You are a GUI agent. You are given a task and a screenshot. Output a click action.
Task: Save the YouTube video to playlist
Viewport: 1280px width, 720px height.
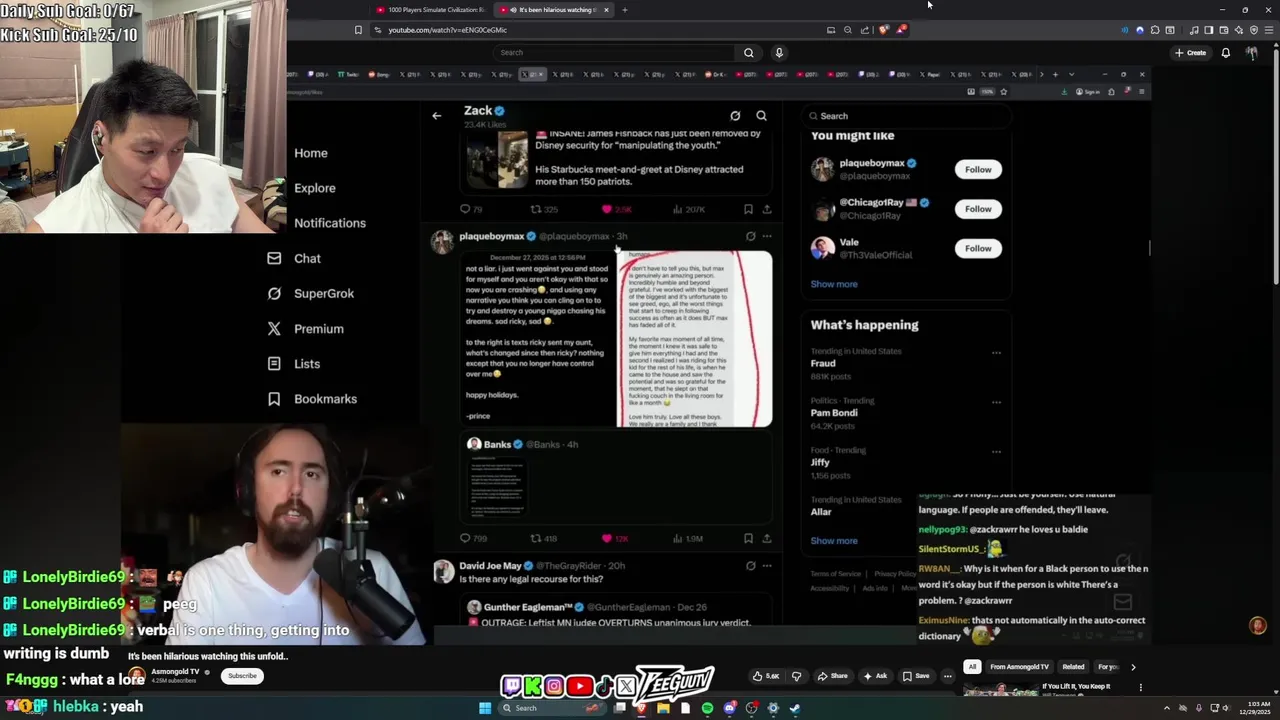916,676
